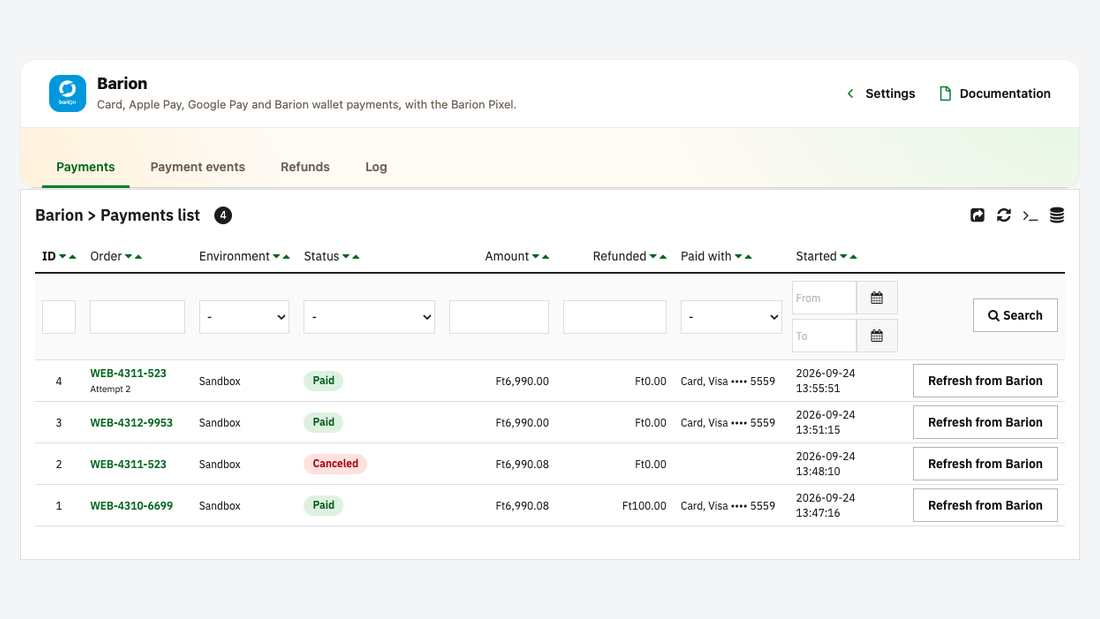Refresh from Barion for order WEB-4312-9953
The width and height of the screenshot is (1100, 619).
(x=985, y=422)
